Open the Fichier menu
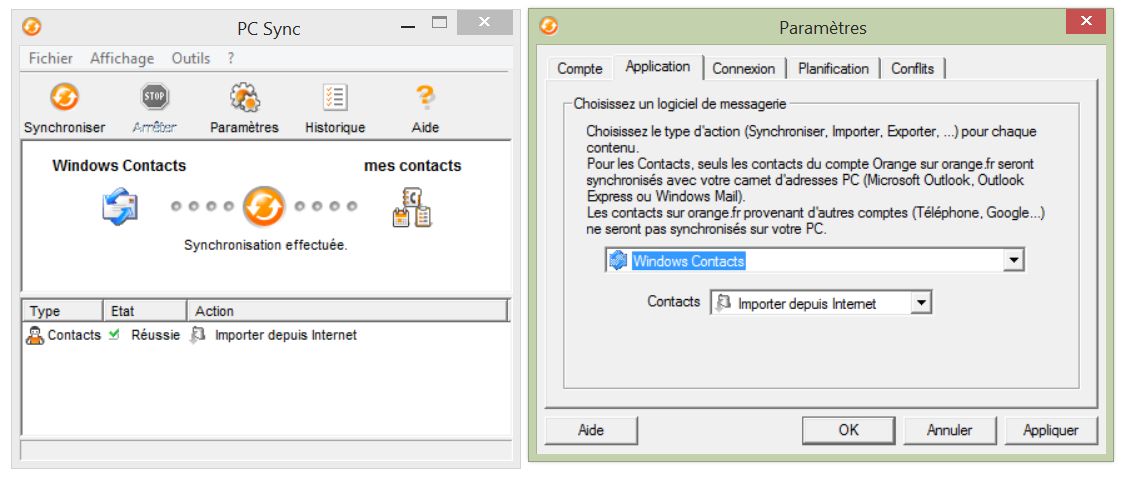 point(50,58)
